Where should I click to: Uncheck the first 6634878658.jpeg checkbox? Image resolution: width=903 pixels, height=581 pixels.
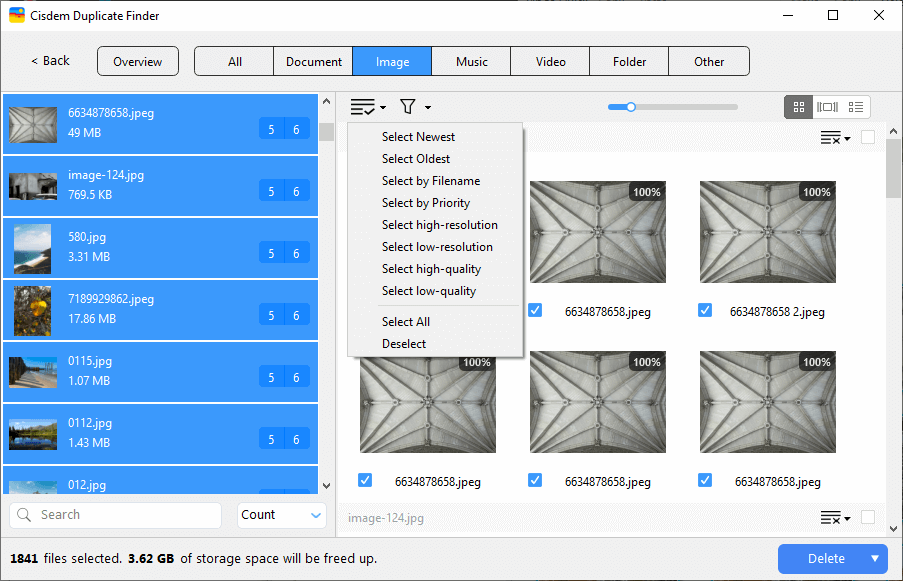click(535, 310)
